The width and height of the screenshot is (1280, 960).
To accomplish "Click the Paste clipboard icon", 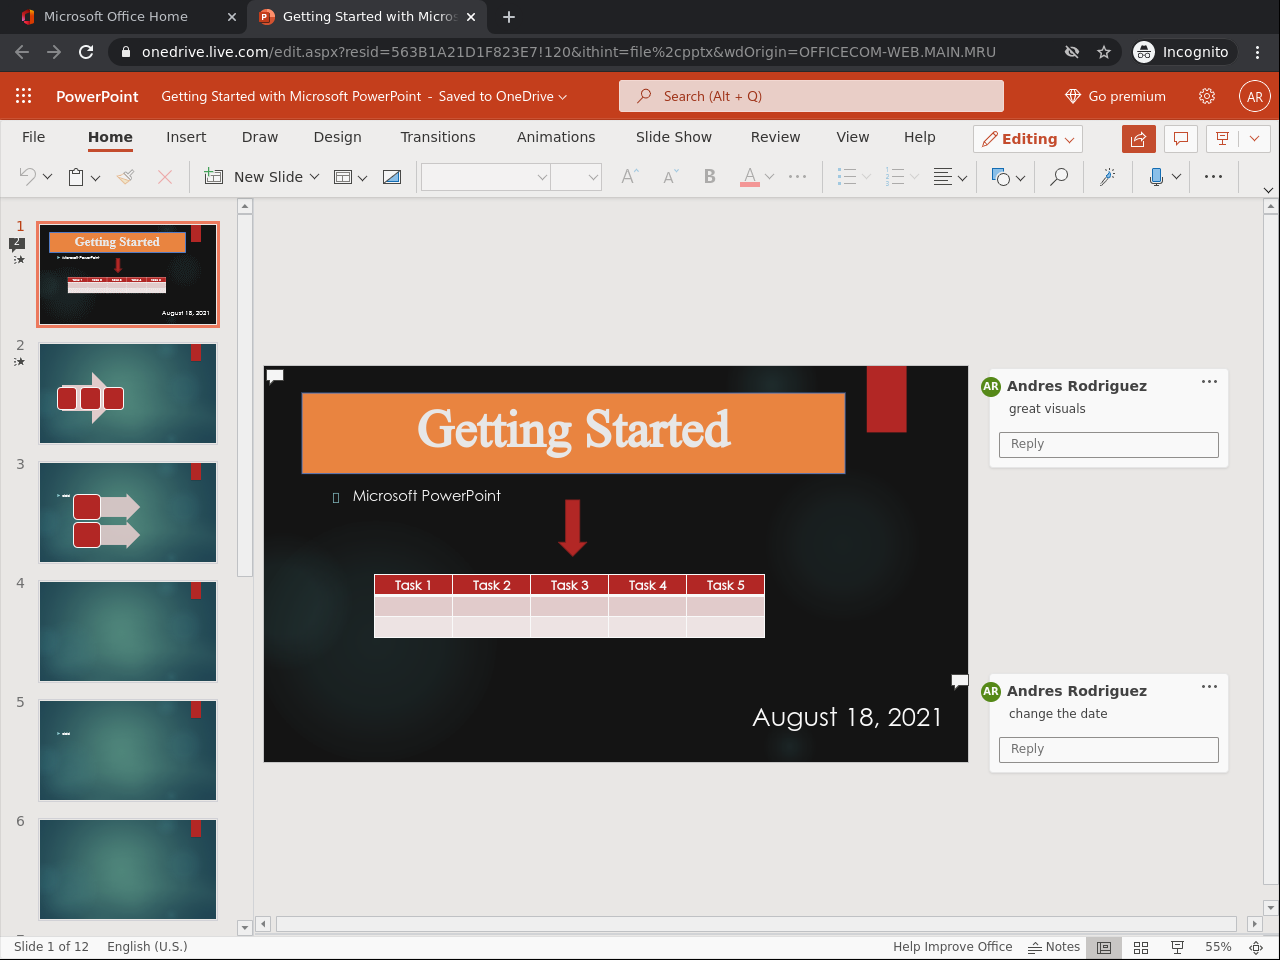I will (76, 177).
